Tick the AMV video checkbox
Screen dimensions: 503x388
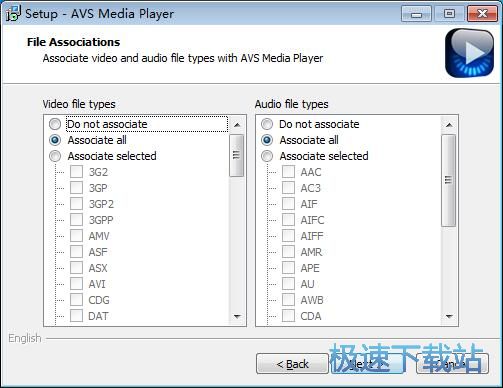click(76, 236)
